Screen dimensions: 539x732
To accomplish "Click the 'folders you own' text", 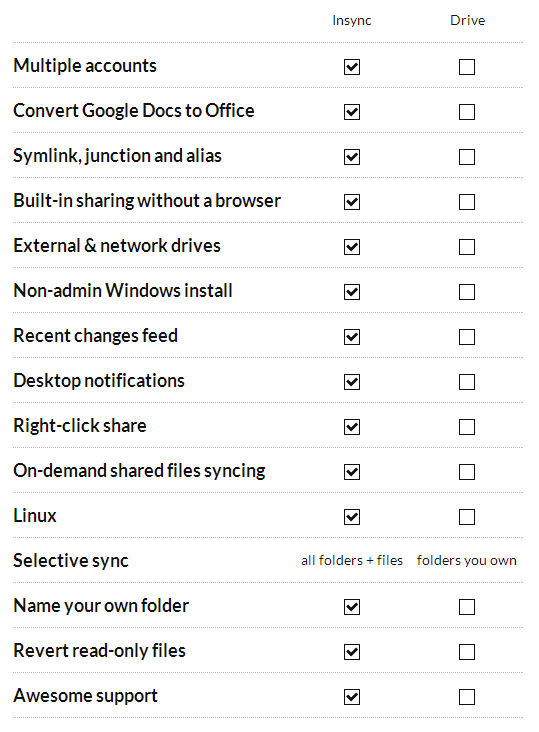I will coord(467,560).
